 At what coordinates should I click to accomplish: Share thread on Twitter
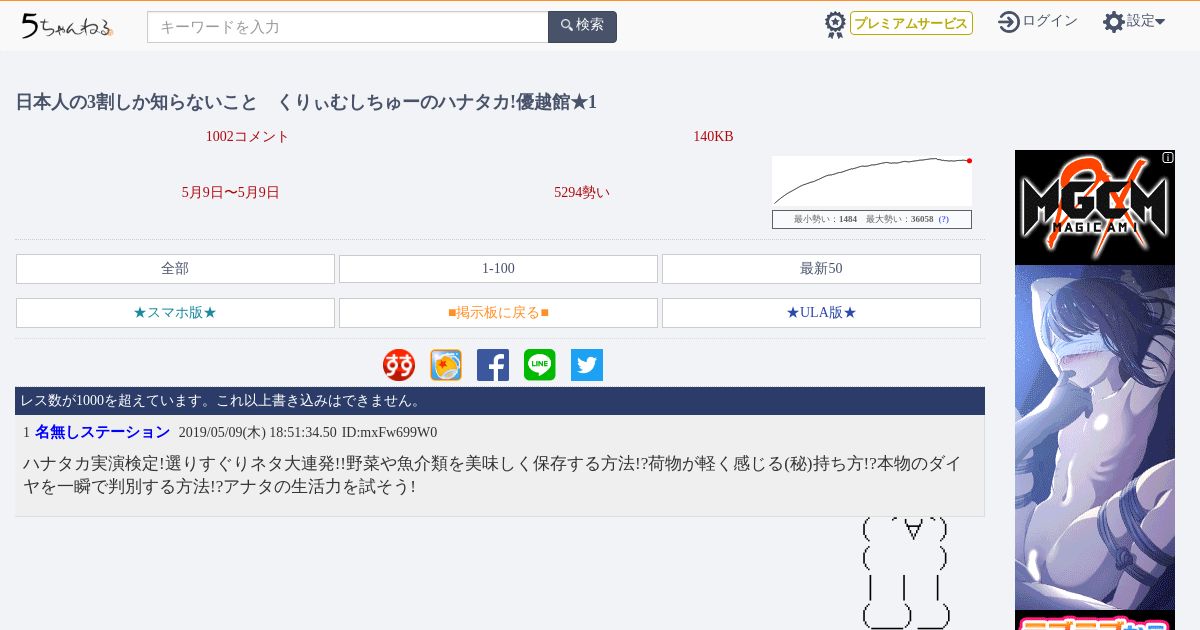point(587,365)
